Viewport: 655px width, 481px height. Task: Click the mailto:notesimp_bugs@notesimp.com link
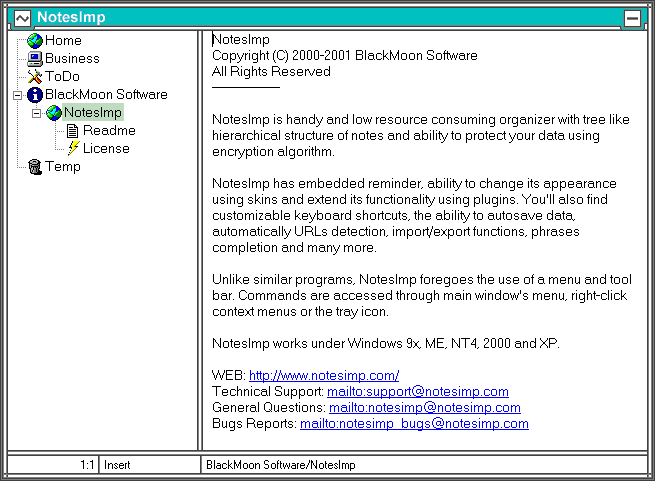414,423
